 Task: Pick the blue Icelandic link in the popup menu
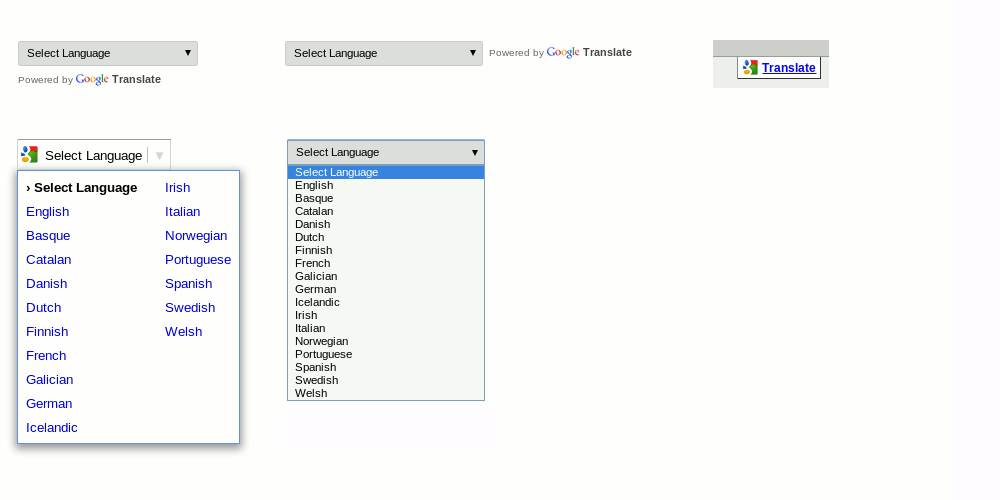tap(52, 428)
